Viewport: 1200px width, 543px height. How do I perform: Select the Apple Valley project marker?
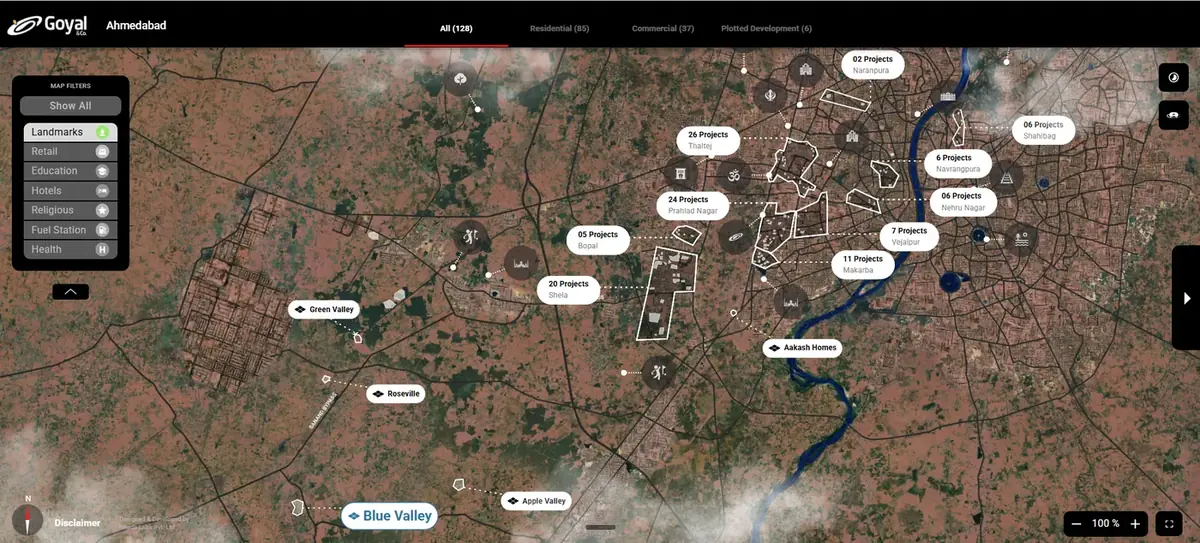536,501
